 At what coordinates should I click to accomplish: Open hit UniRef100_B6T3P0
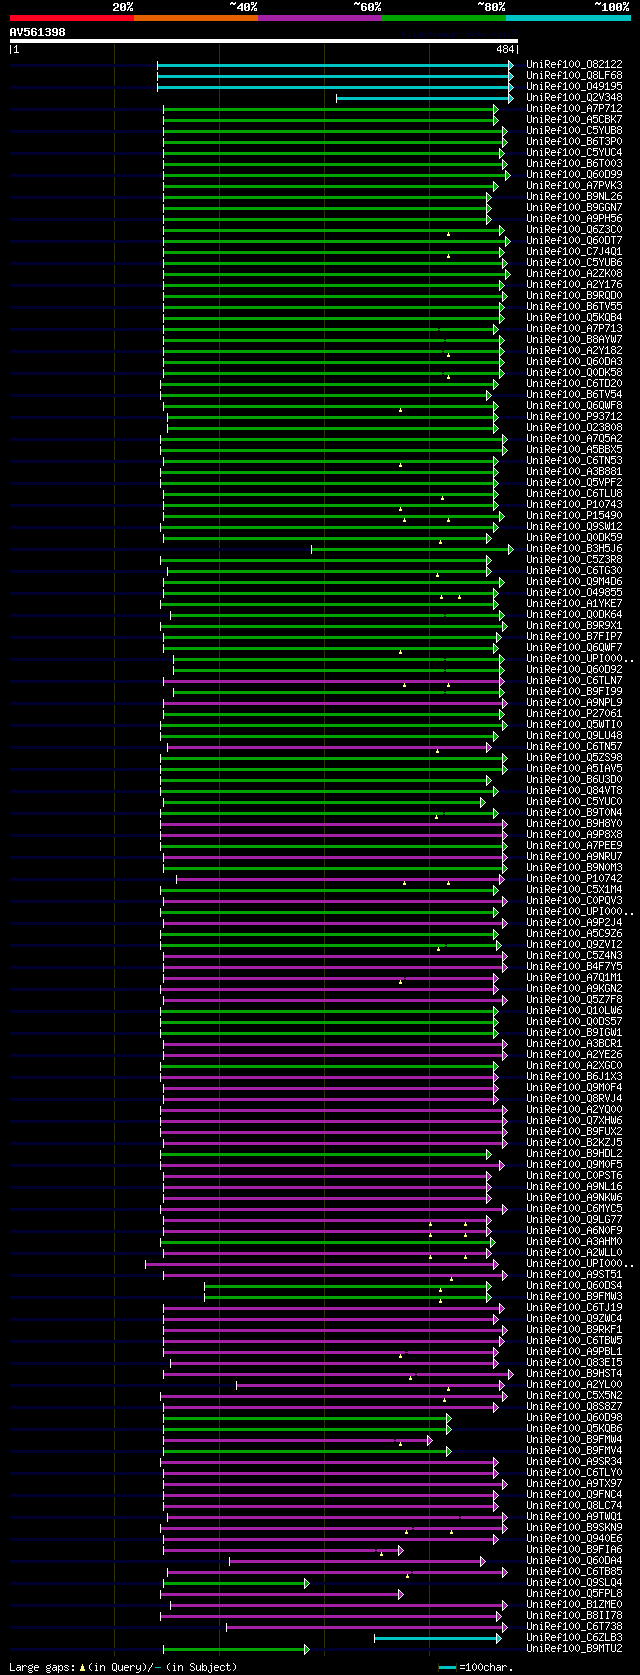point(574,141)
